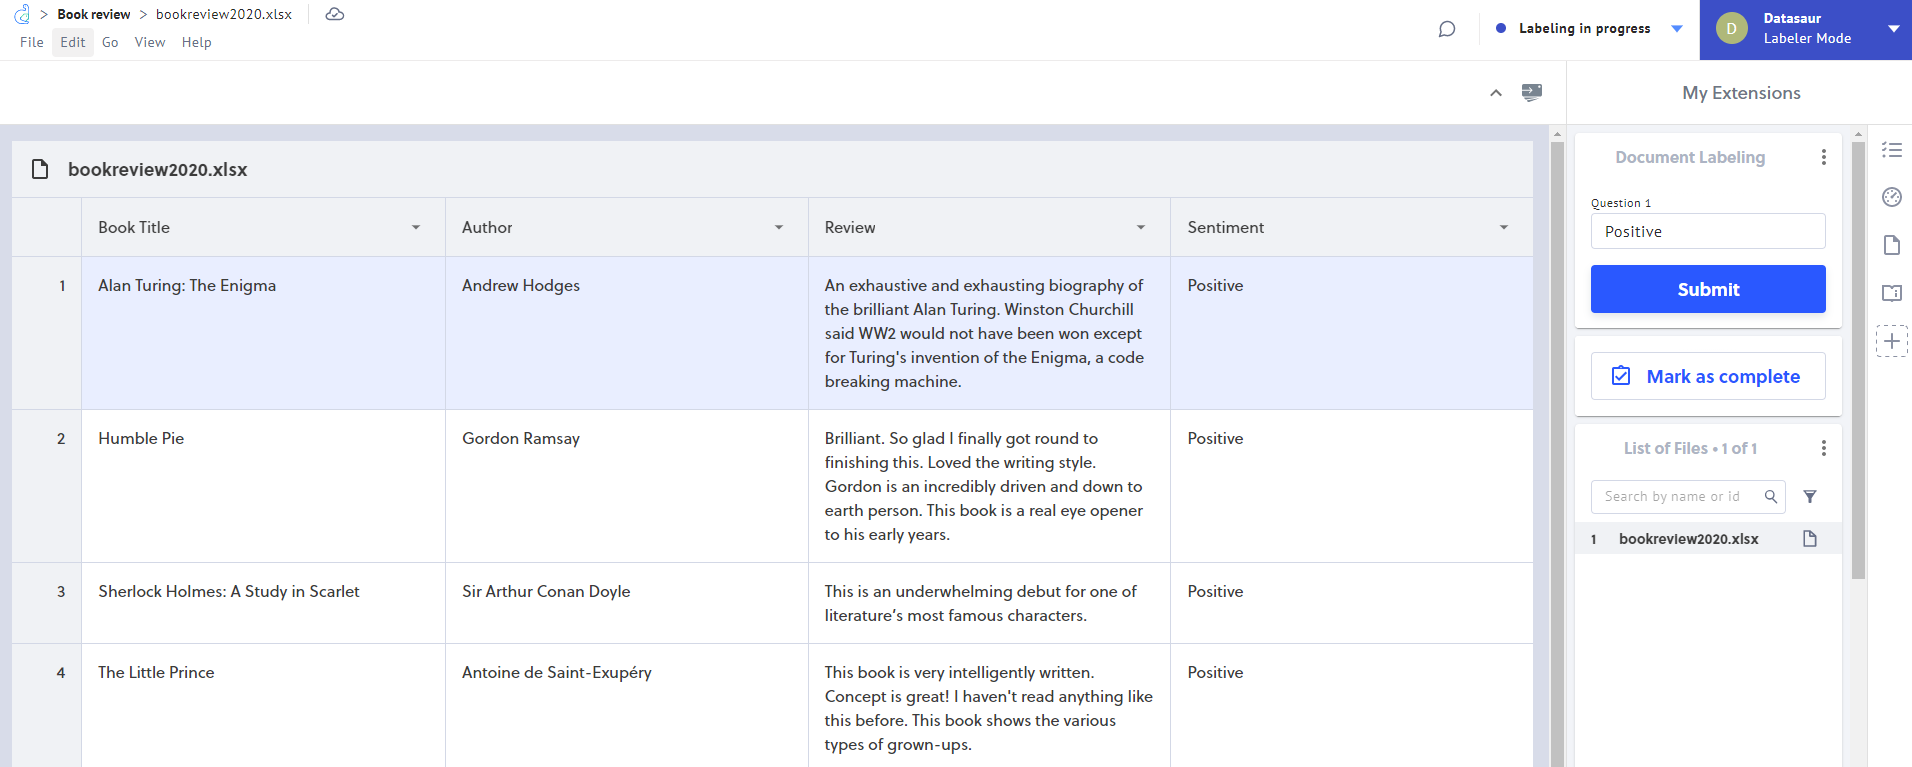Click the Datasaur logo home icon
This screenshot has height=767, width=1912.
(x=22, y=14)
